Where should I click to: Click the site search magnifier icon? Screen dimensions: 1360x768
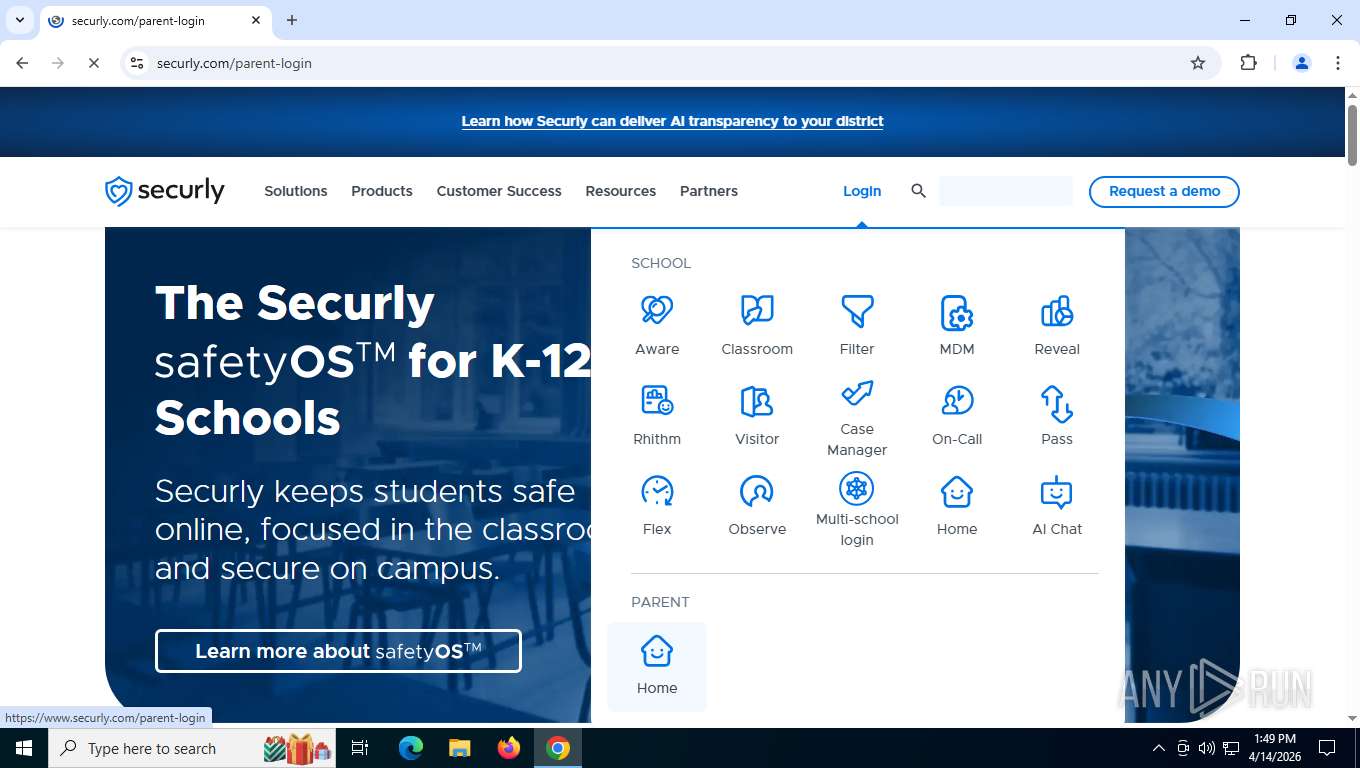(x=918, y=191)
